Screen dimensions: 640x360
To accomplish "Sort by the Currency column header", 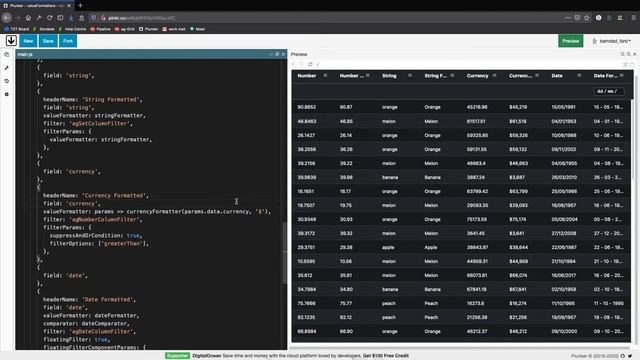I will click(x=477, y=76).
